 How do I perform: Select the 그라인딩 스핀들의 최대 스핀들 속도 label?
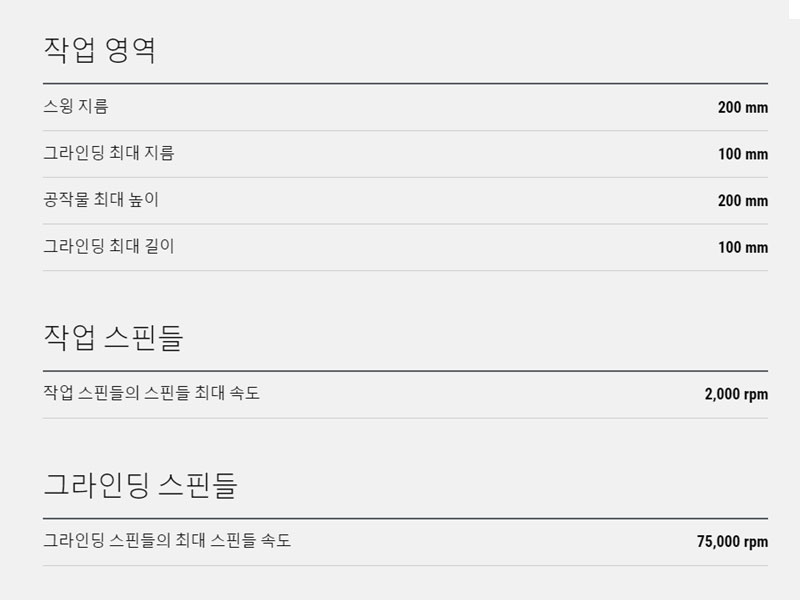167,540
